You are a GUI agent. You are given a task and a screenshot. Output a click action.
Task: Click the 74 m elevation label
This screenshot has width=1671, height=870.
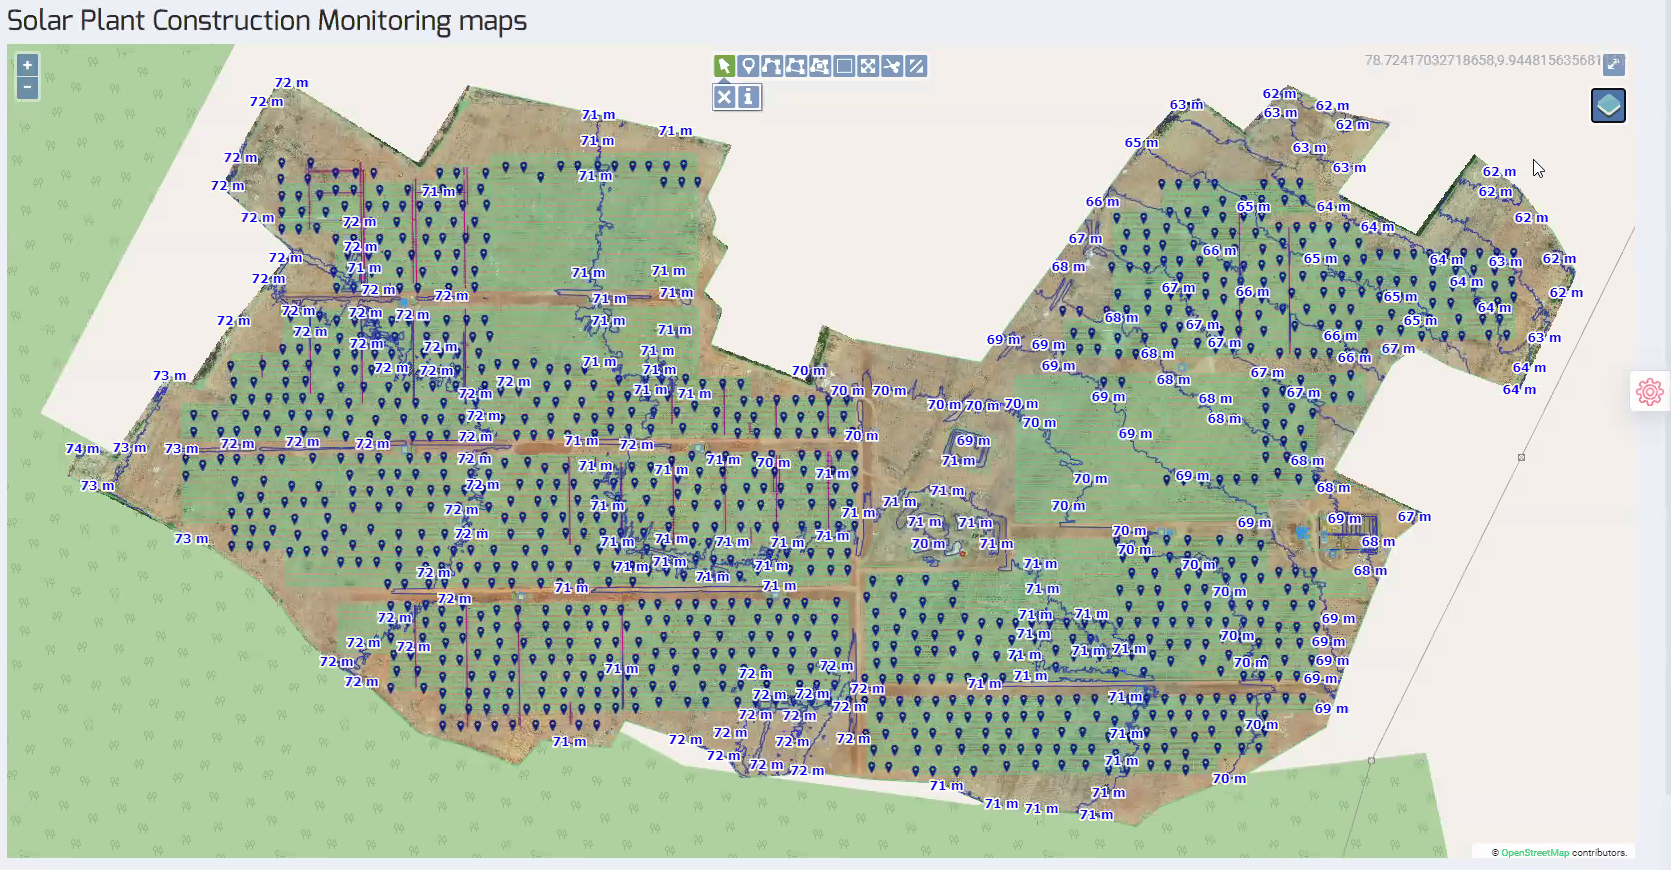click(82, 449)
